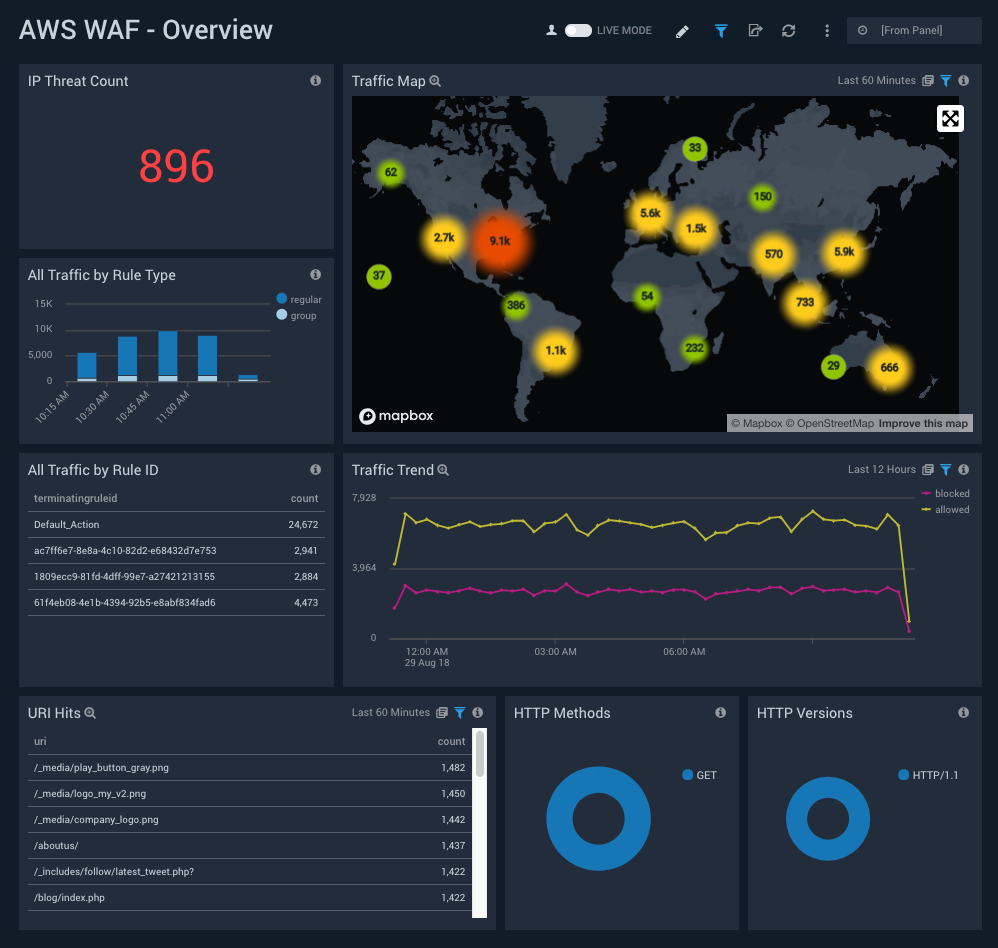Open the three-dot more options menu
The image size is (998, 948).
pos(827,31)
